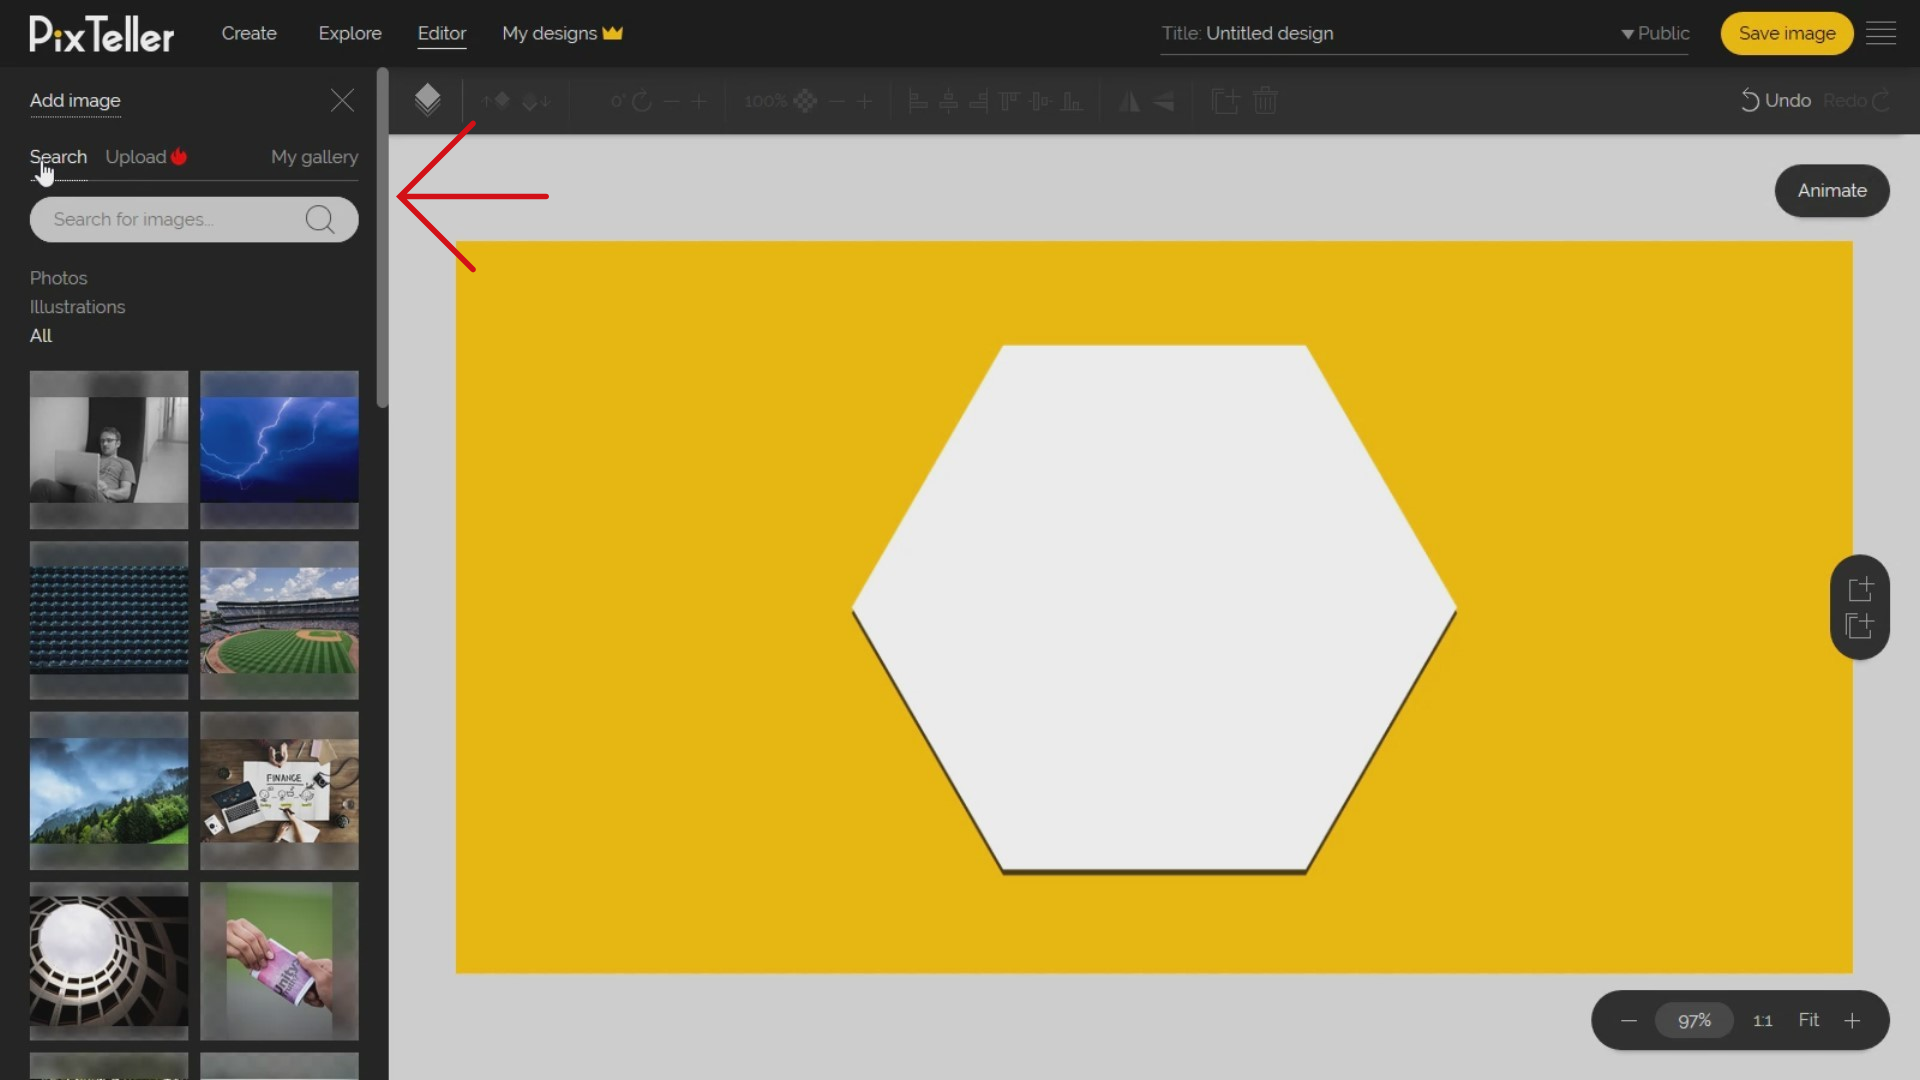Image resolution: width=1920 pixels, height=1080 pixels.
Task: Click the zoom percentage display 97%
Action: [x=1695, y=1019]
